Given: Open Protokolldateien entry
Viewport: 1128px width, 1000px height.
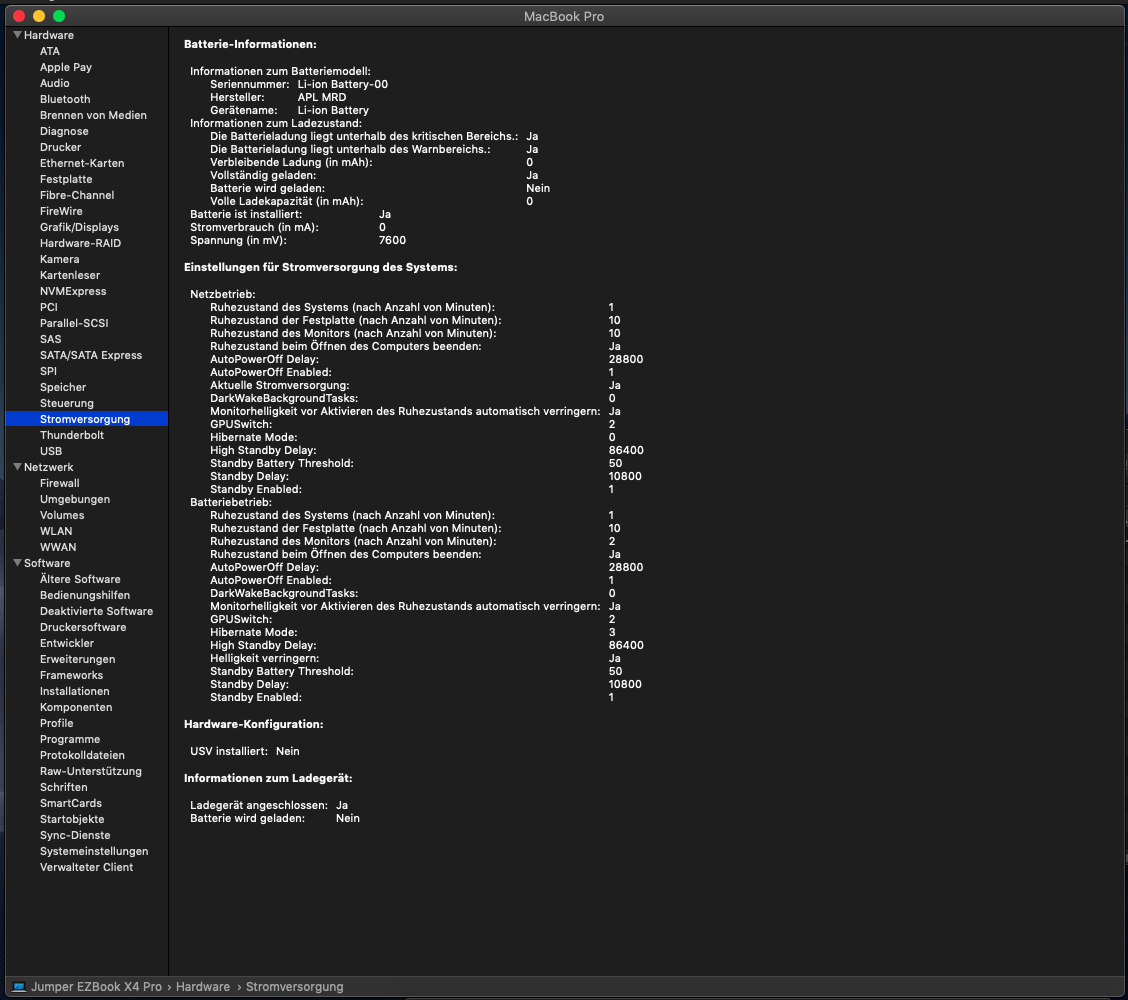Looking at the screenshot, I should coord(82,755).
